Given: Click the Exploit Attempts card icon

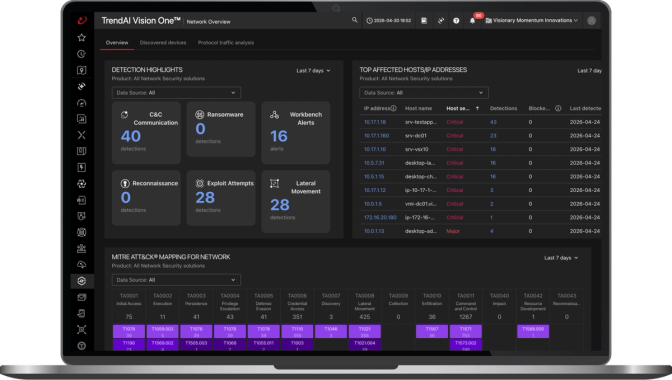Looking at the screenshot, I should pyautogui.click(x=199, y=183).
